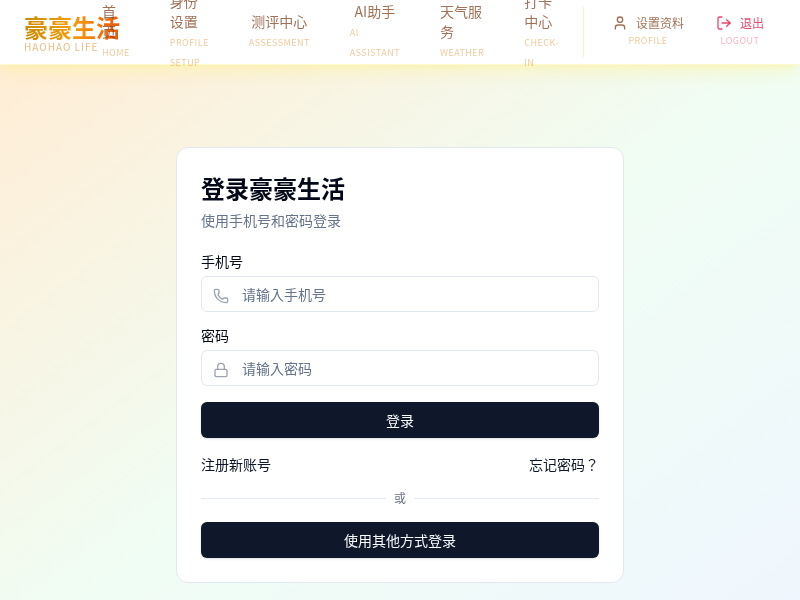Open 打卡中心 Check-in center
The width and height of the screenshot is (800, 600).
point(538,30)
